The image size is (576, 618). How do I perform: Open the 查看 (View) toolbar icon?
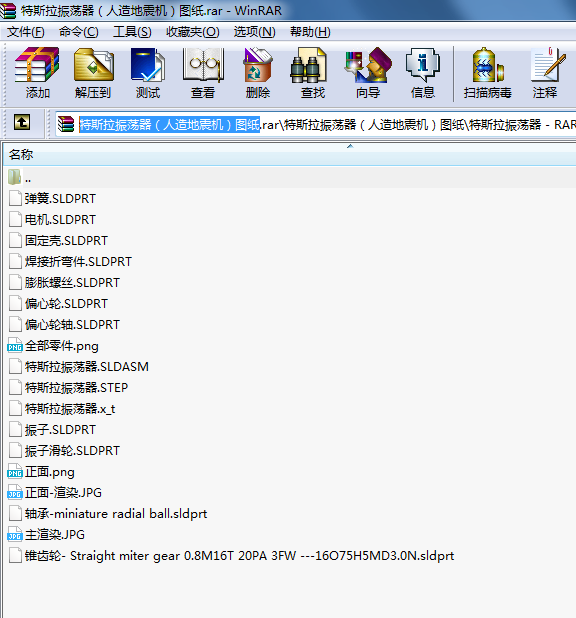(203, 65)
